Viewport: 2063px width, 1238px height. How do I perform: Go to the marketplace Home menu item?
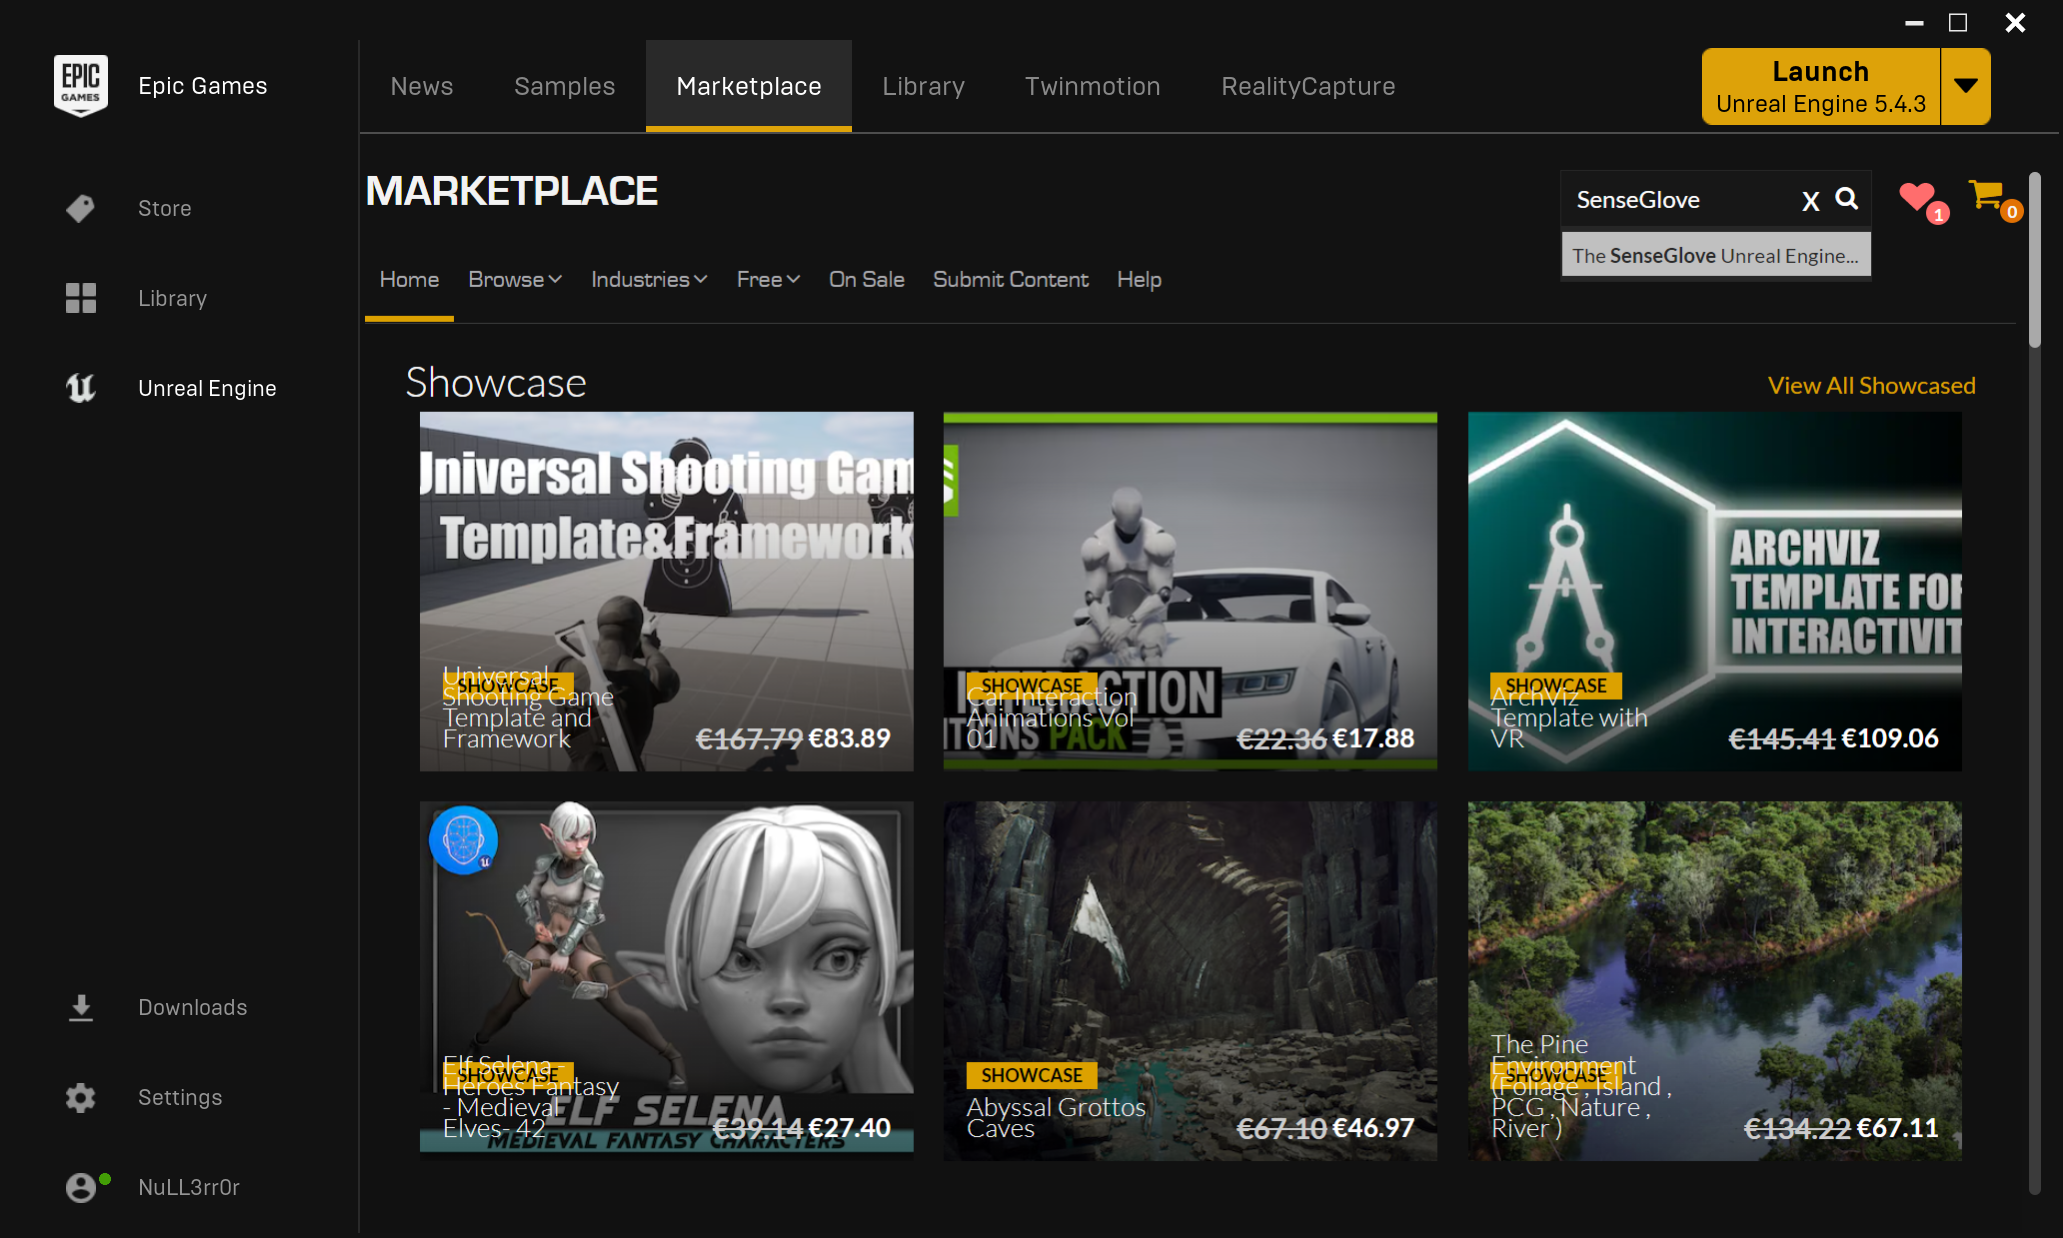coord(409,280)
